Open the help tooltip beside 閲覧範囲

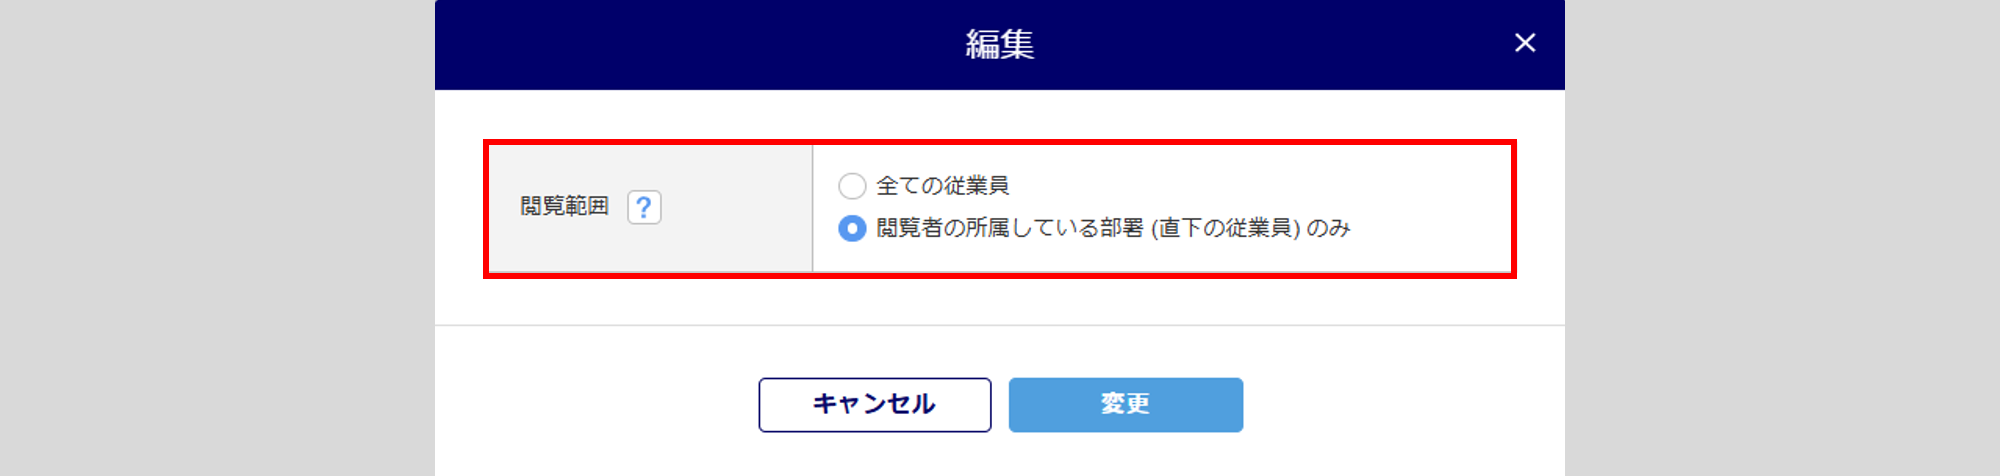click(644, 207)
